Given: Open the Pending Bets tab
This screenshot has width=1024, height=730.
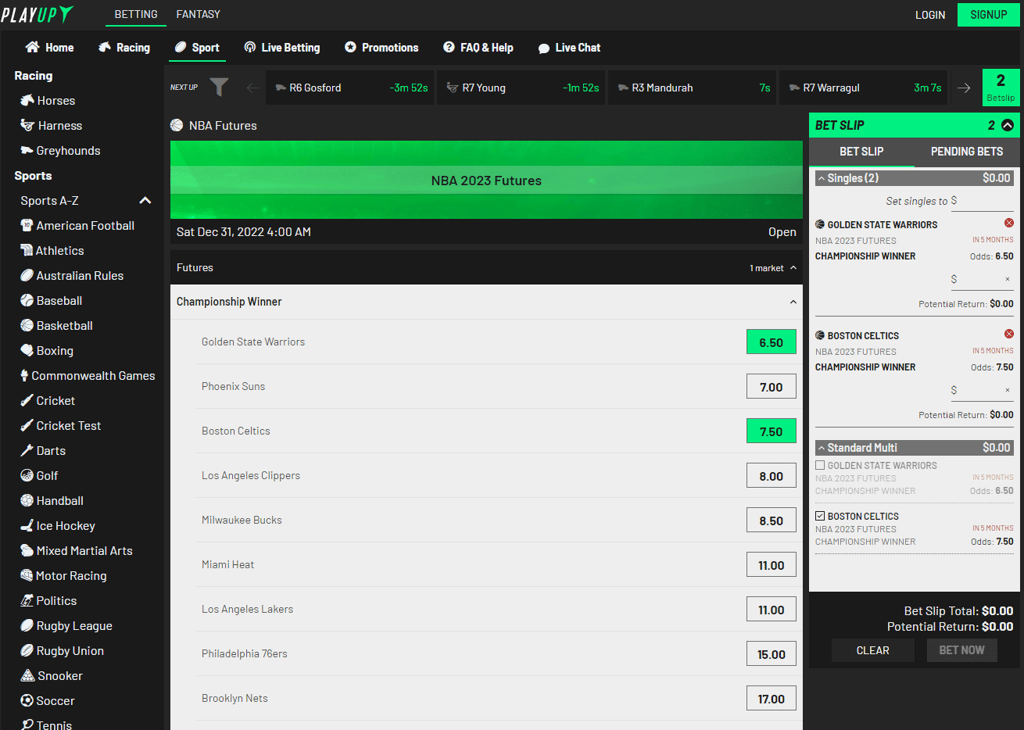Looking at the screenshot, I should pos(967,151).
